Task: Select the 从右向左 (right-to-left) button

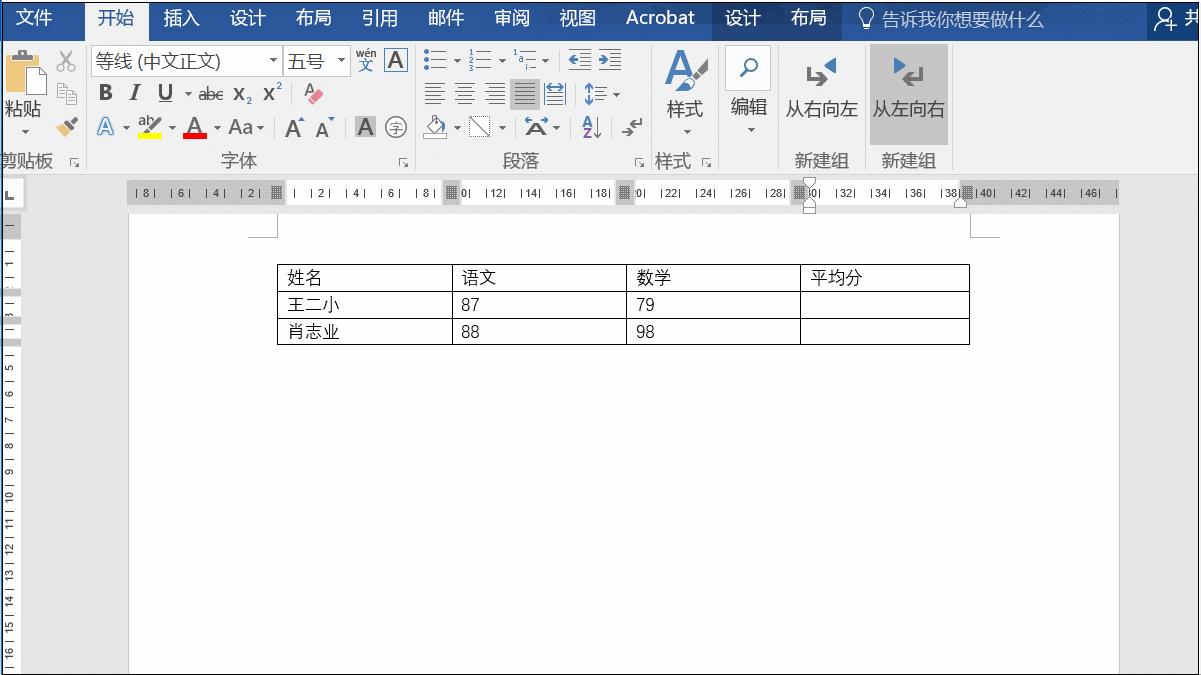Action: (x=821, y=95)
